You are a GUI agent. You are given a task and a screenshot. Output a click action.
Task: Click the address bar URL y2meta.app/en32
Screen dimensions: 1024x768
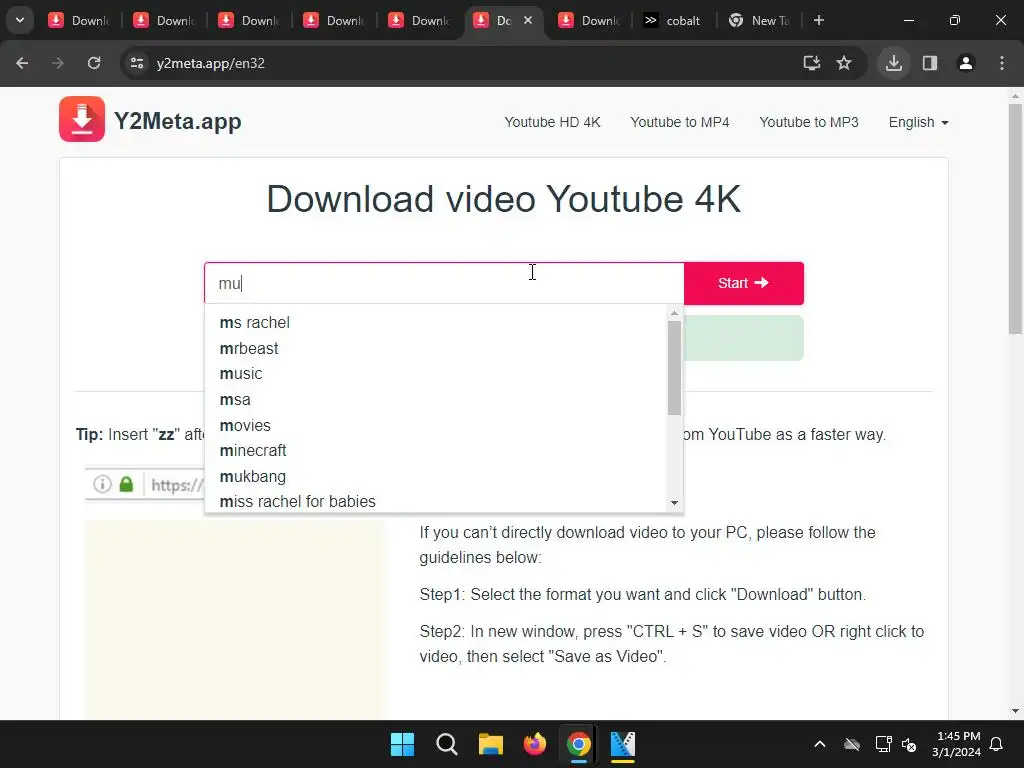(210, 63)
